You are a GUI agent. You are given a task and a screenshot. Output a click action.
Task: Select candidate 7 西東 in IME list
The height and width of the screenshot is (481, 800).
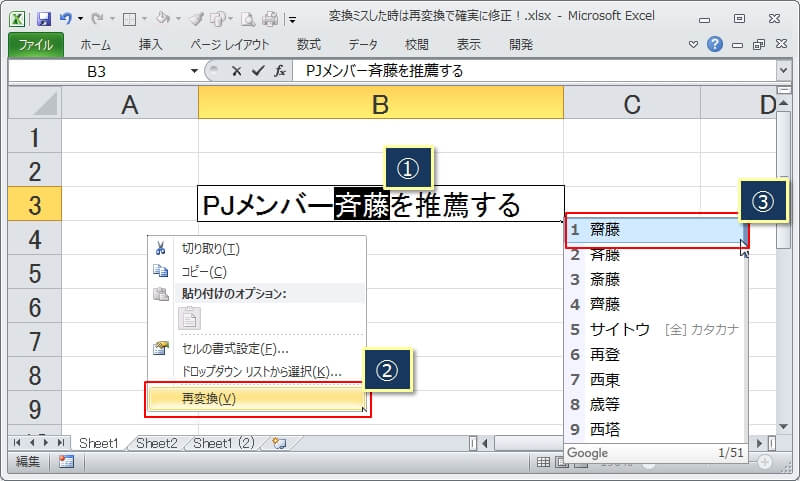[x=656, y=379]
